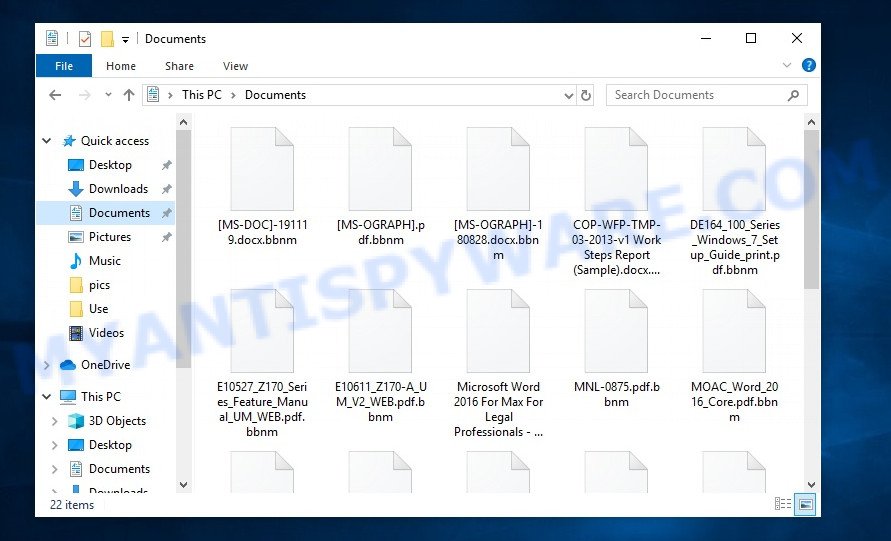The width and height of the screenshot is (891, 541).
Task: Expand 3D Objects under This PC
Action: [55, 421]
